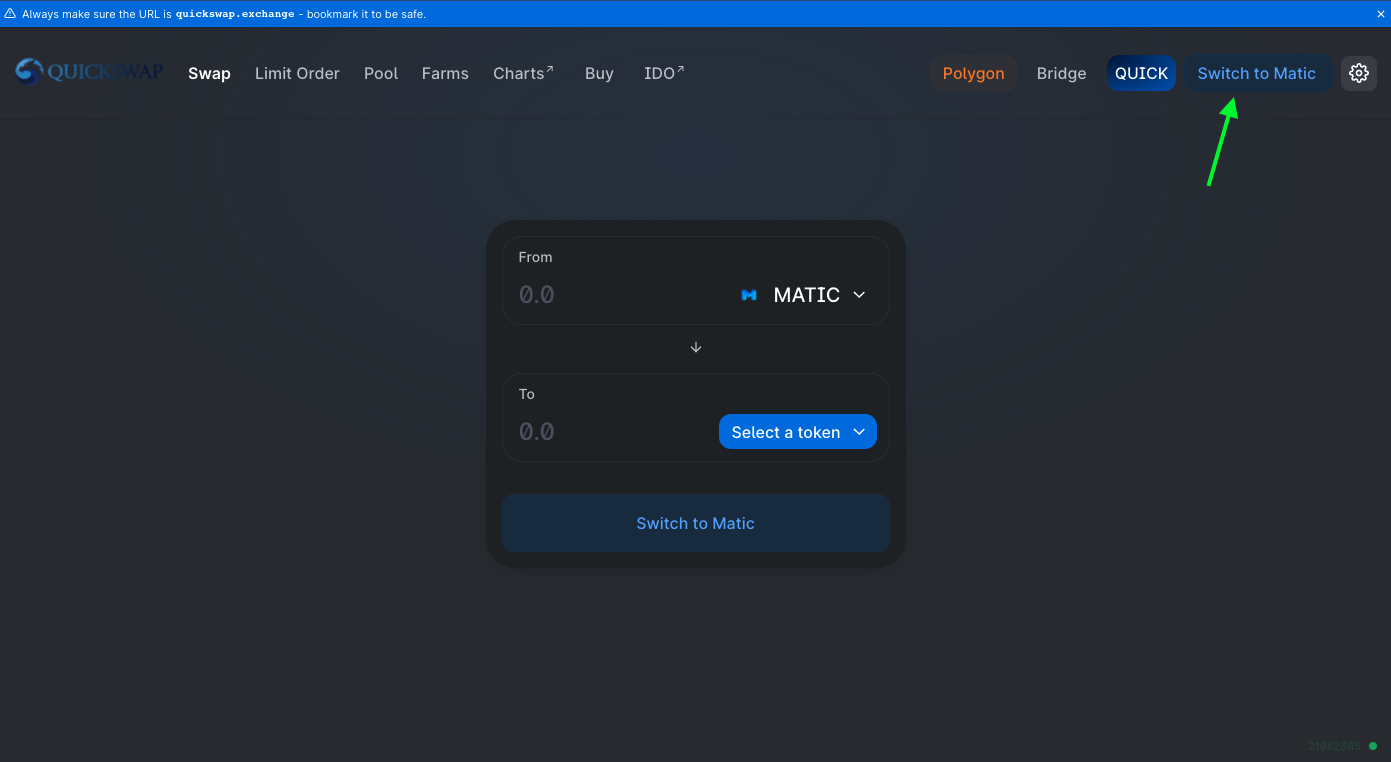Image resolution: width=1391 pixels, height=762 pixels.
Task: Click the green network status dot
Action: (1373, 746)
